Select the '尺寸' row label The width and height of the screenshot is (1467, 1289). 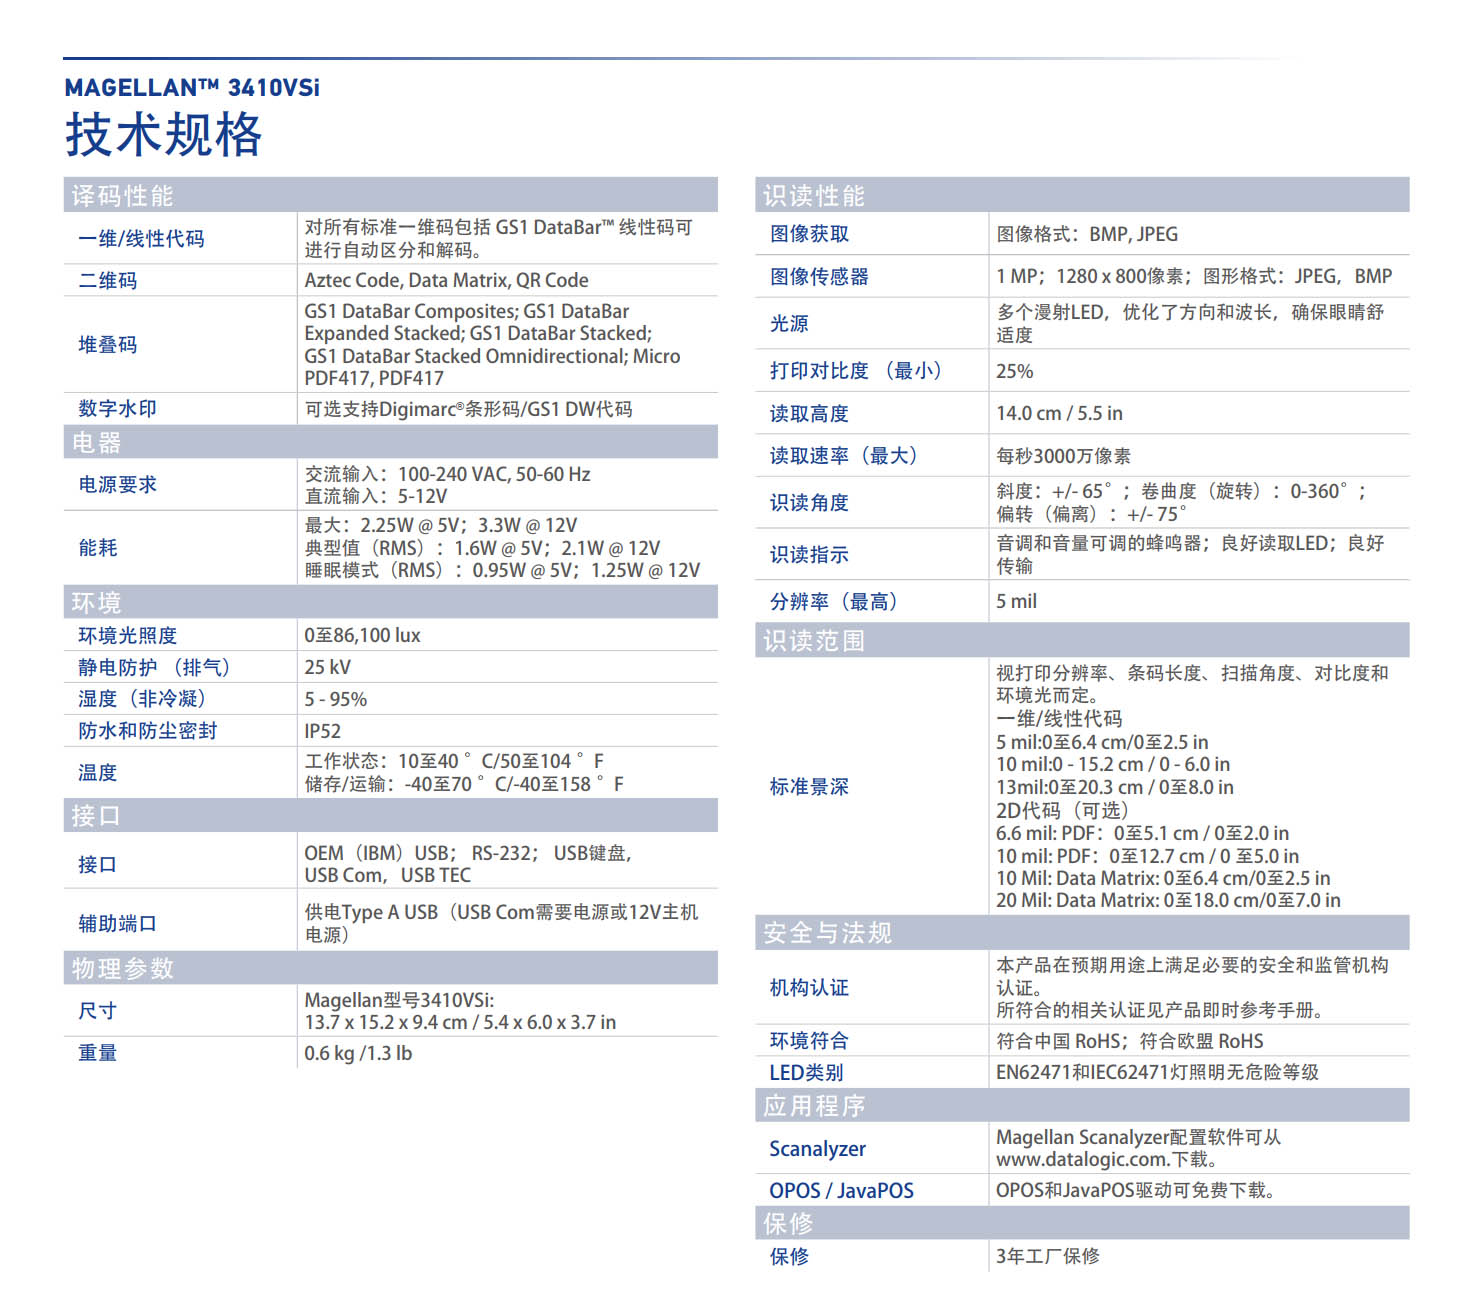pyautogui.click(x=98, y=1011)
